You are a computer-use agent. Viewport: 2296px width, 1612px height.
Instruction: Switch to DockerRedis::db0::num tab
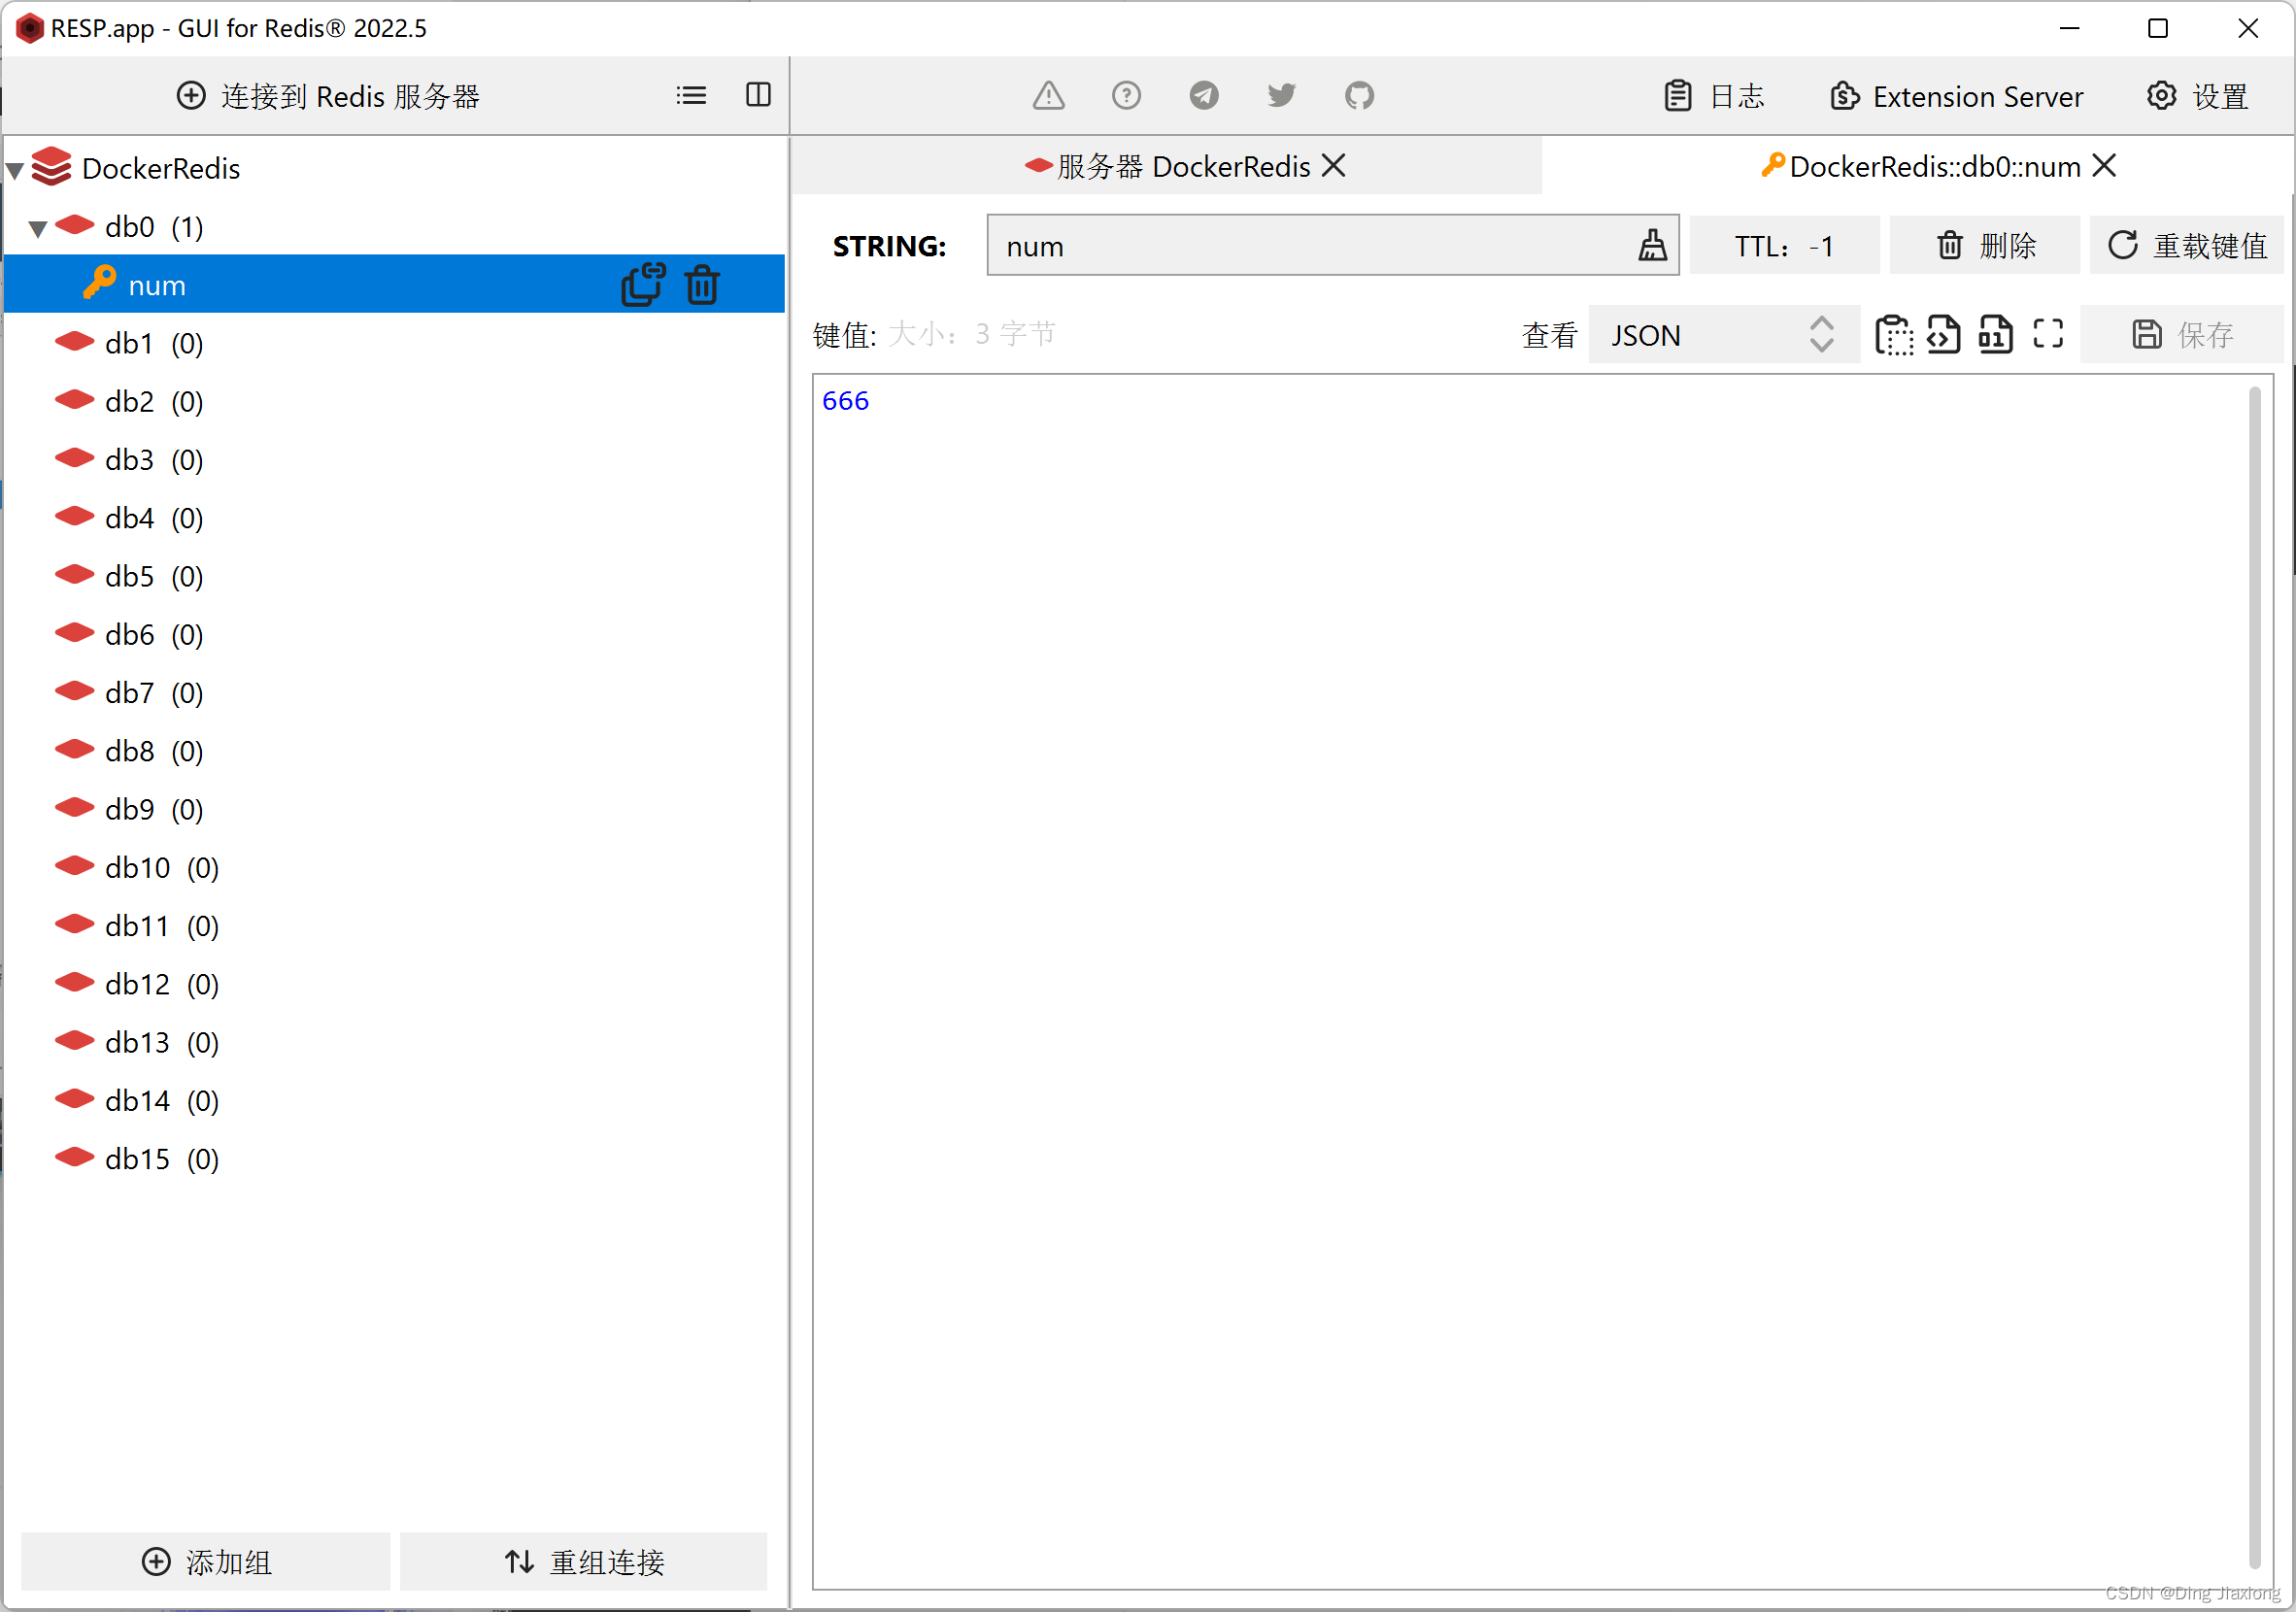(x=1921, y=166)
